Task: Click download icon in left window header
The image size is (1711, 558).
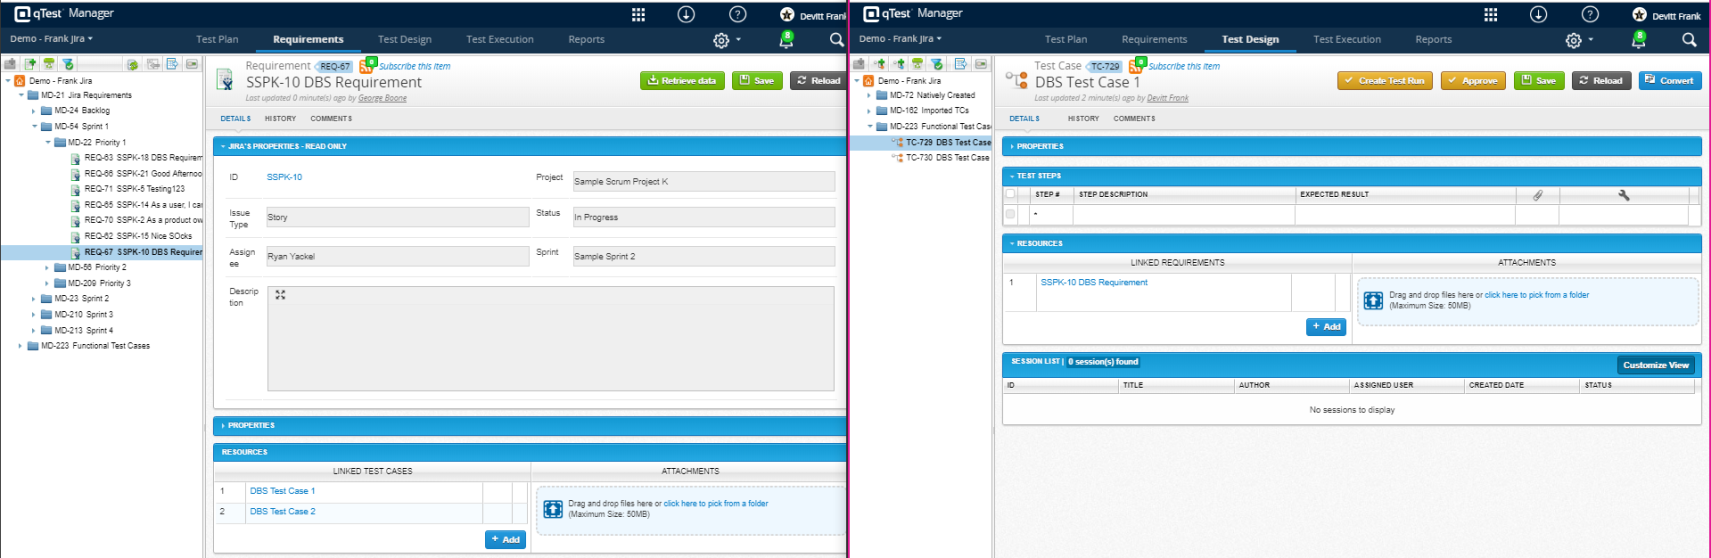Action: [x=686, y=14]
